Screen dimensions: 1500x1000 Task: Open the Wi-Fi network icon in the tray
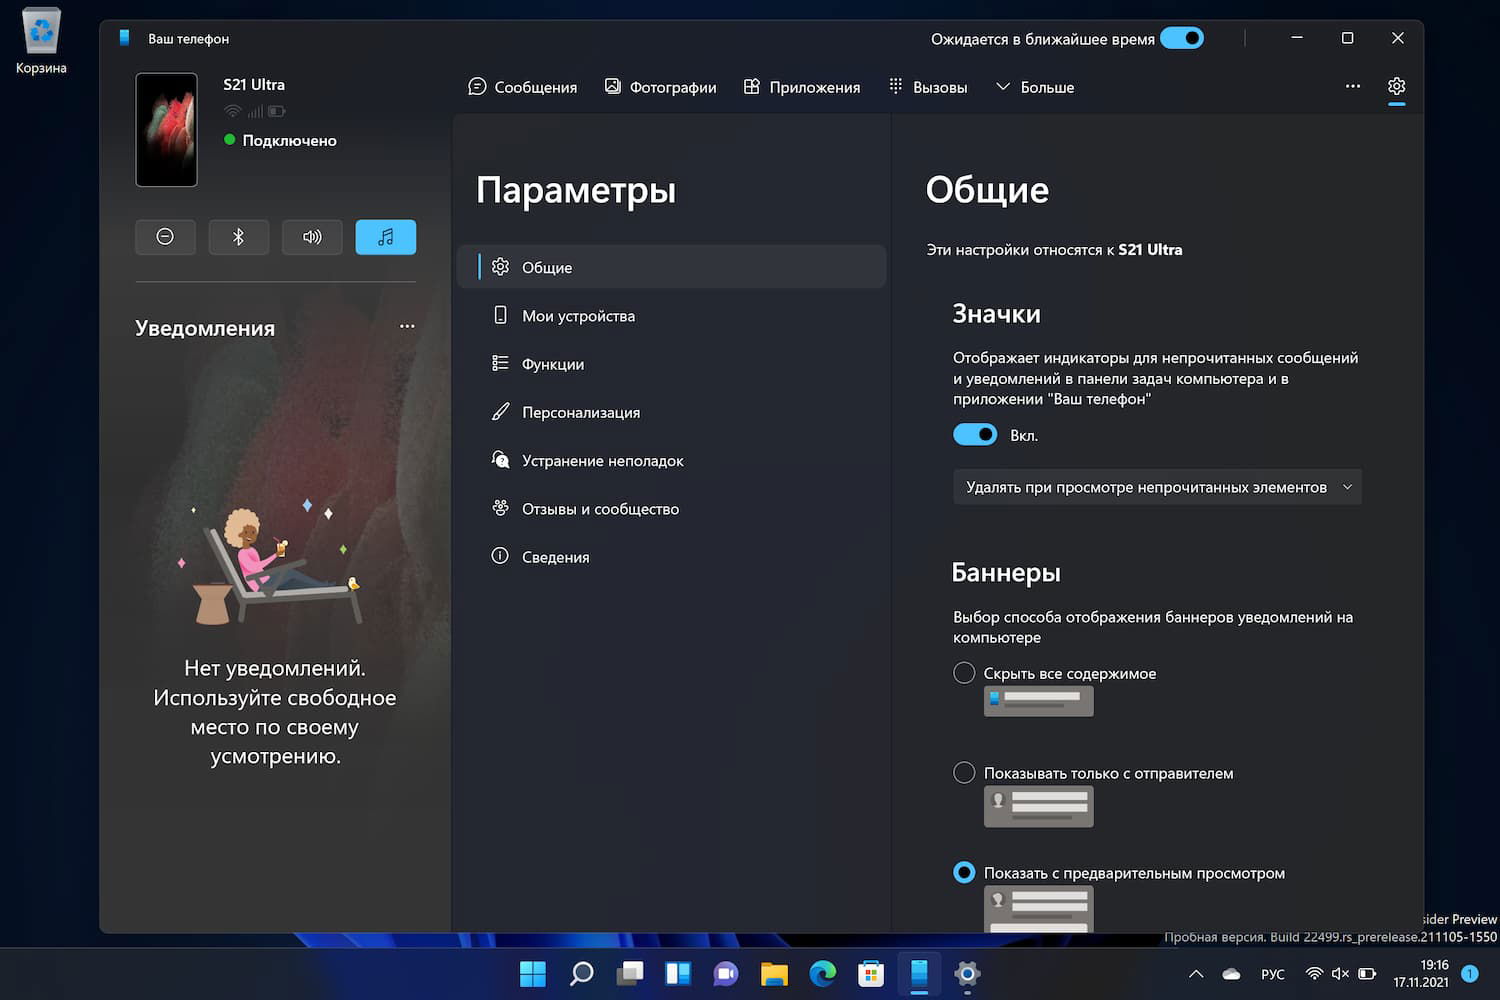[1315, 974]
